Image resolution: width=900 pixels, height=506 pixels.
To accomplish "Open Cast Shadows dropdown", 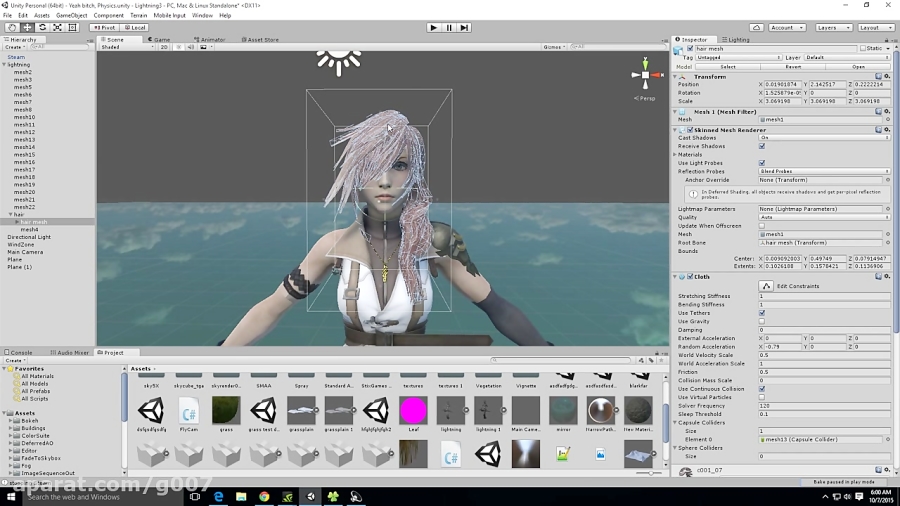I will [x=824, y=138].
